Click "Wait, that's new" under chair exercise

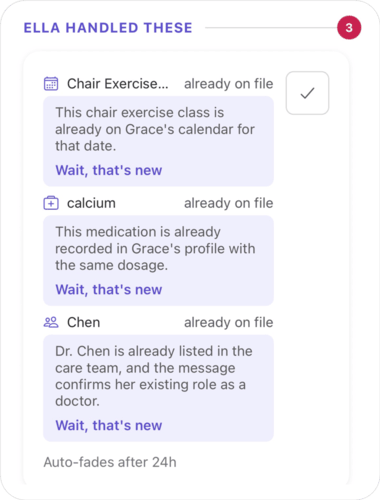pyautogui.click(x=109, y=170)
